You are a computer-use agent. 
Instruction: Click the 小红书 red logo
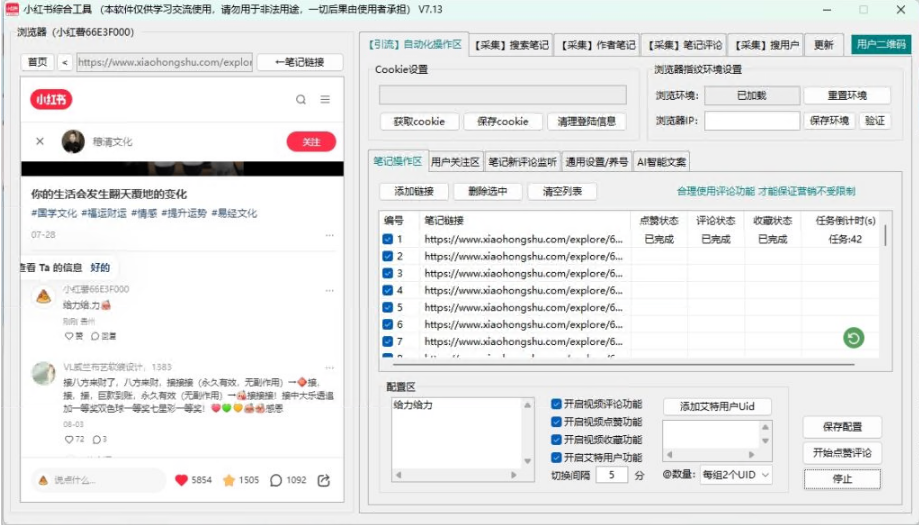point(52,100)
